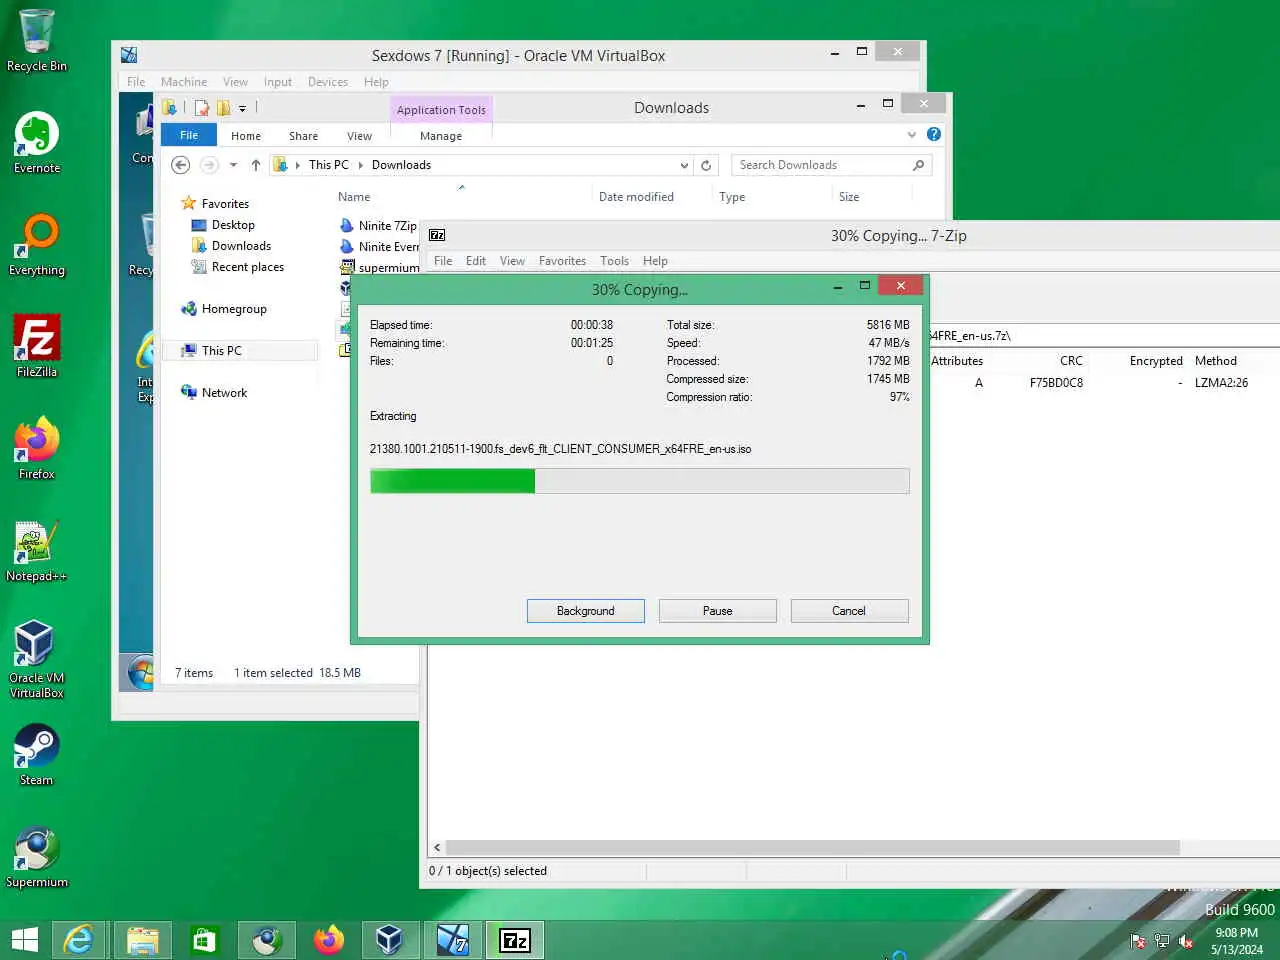Open Firefox desktop shortcut
Image resolution: width=1280 pixels, height=960 pixels.
click(37, 449)
